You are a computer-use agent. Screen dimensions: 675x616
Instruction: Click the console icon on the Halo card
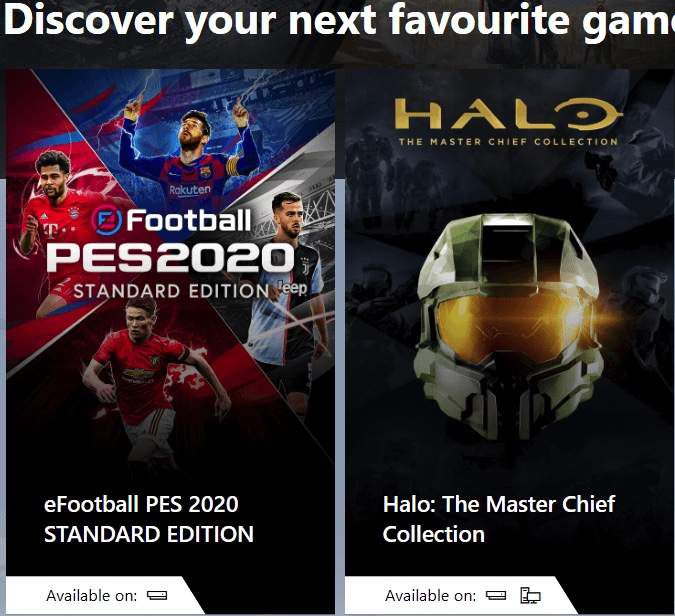[496, 595]
